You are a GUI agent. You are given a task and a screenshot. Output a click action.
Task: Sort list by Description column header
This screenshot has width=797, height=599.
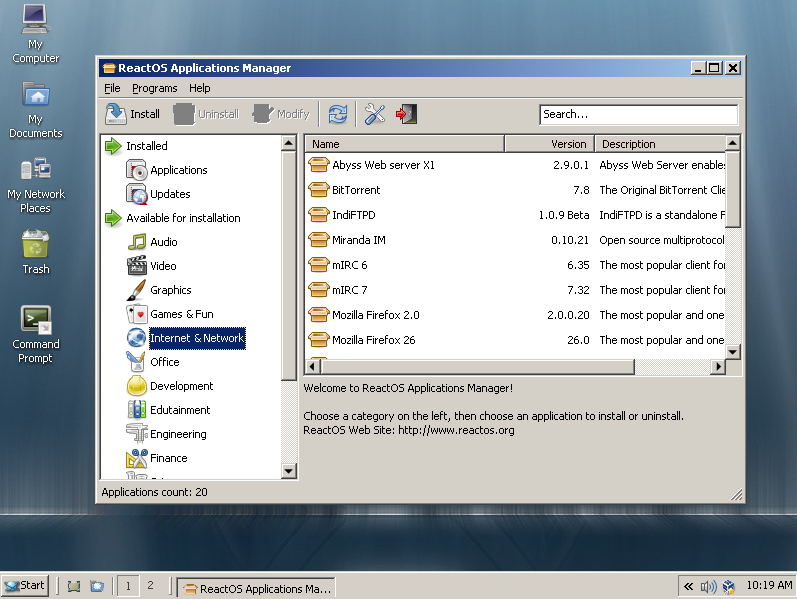point(660,144)
